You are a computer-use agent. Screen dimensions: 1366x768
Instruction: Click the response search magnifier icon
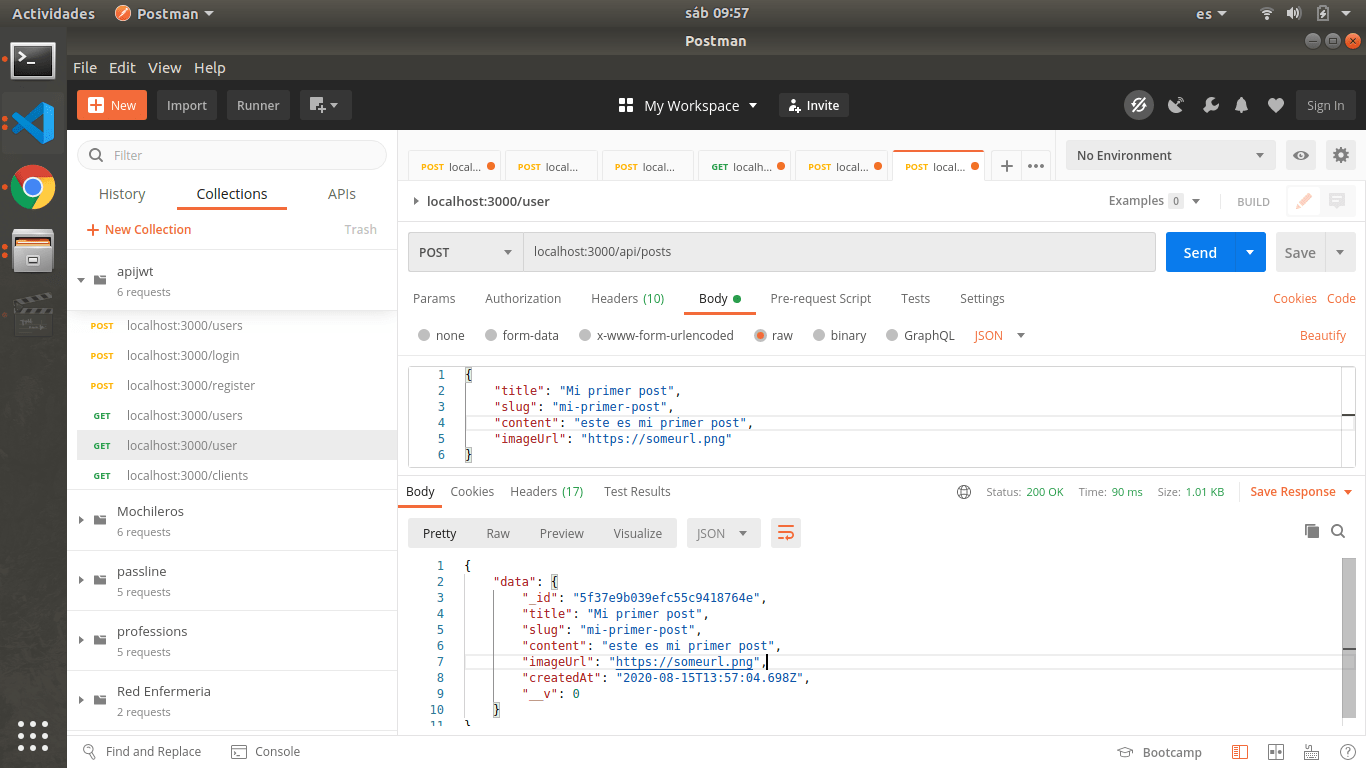tap(1338, 531)
